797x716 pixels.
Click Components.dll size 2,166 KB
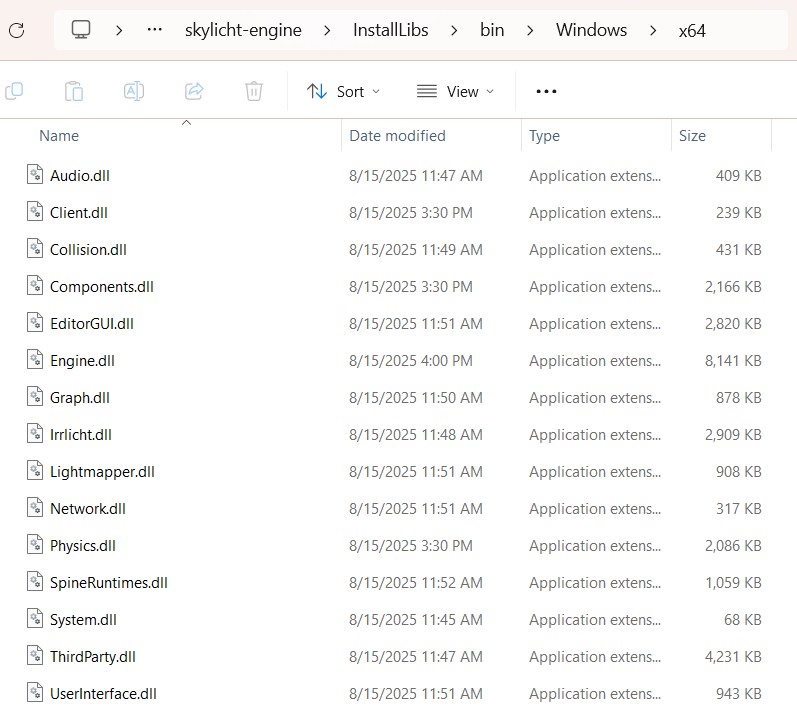733,287
